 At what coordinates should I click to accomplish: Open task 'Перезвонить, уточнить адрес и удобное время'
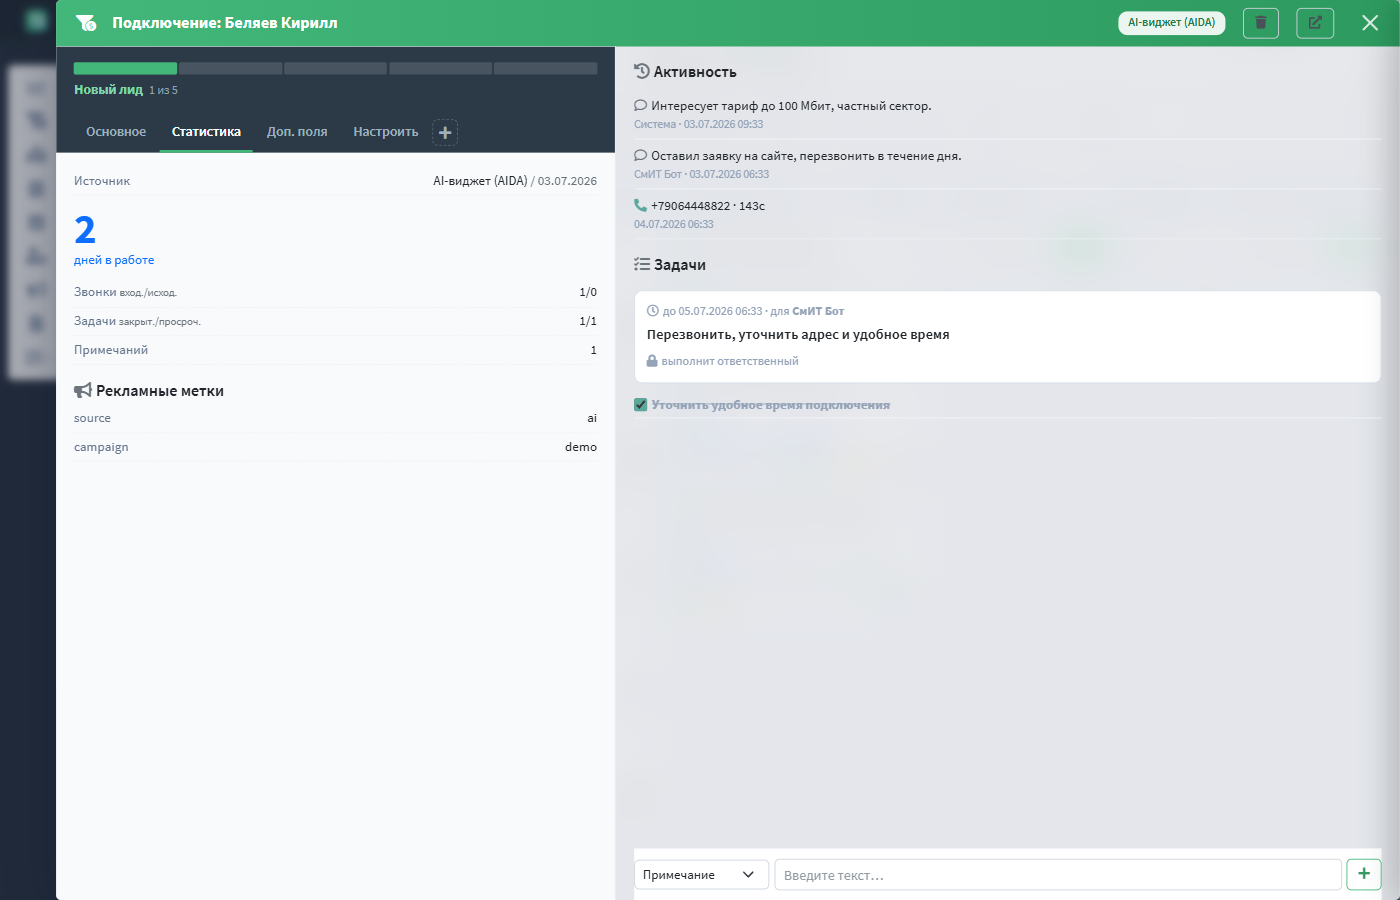click(798, 335)
